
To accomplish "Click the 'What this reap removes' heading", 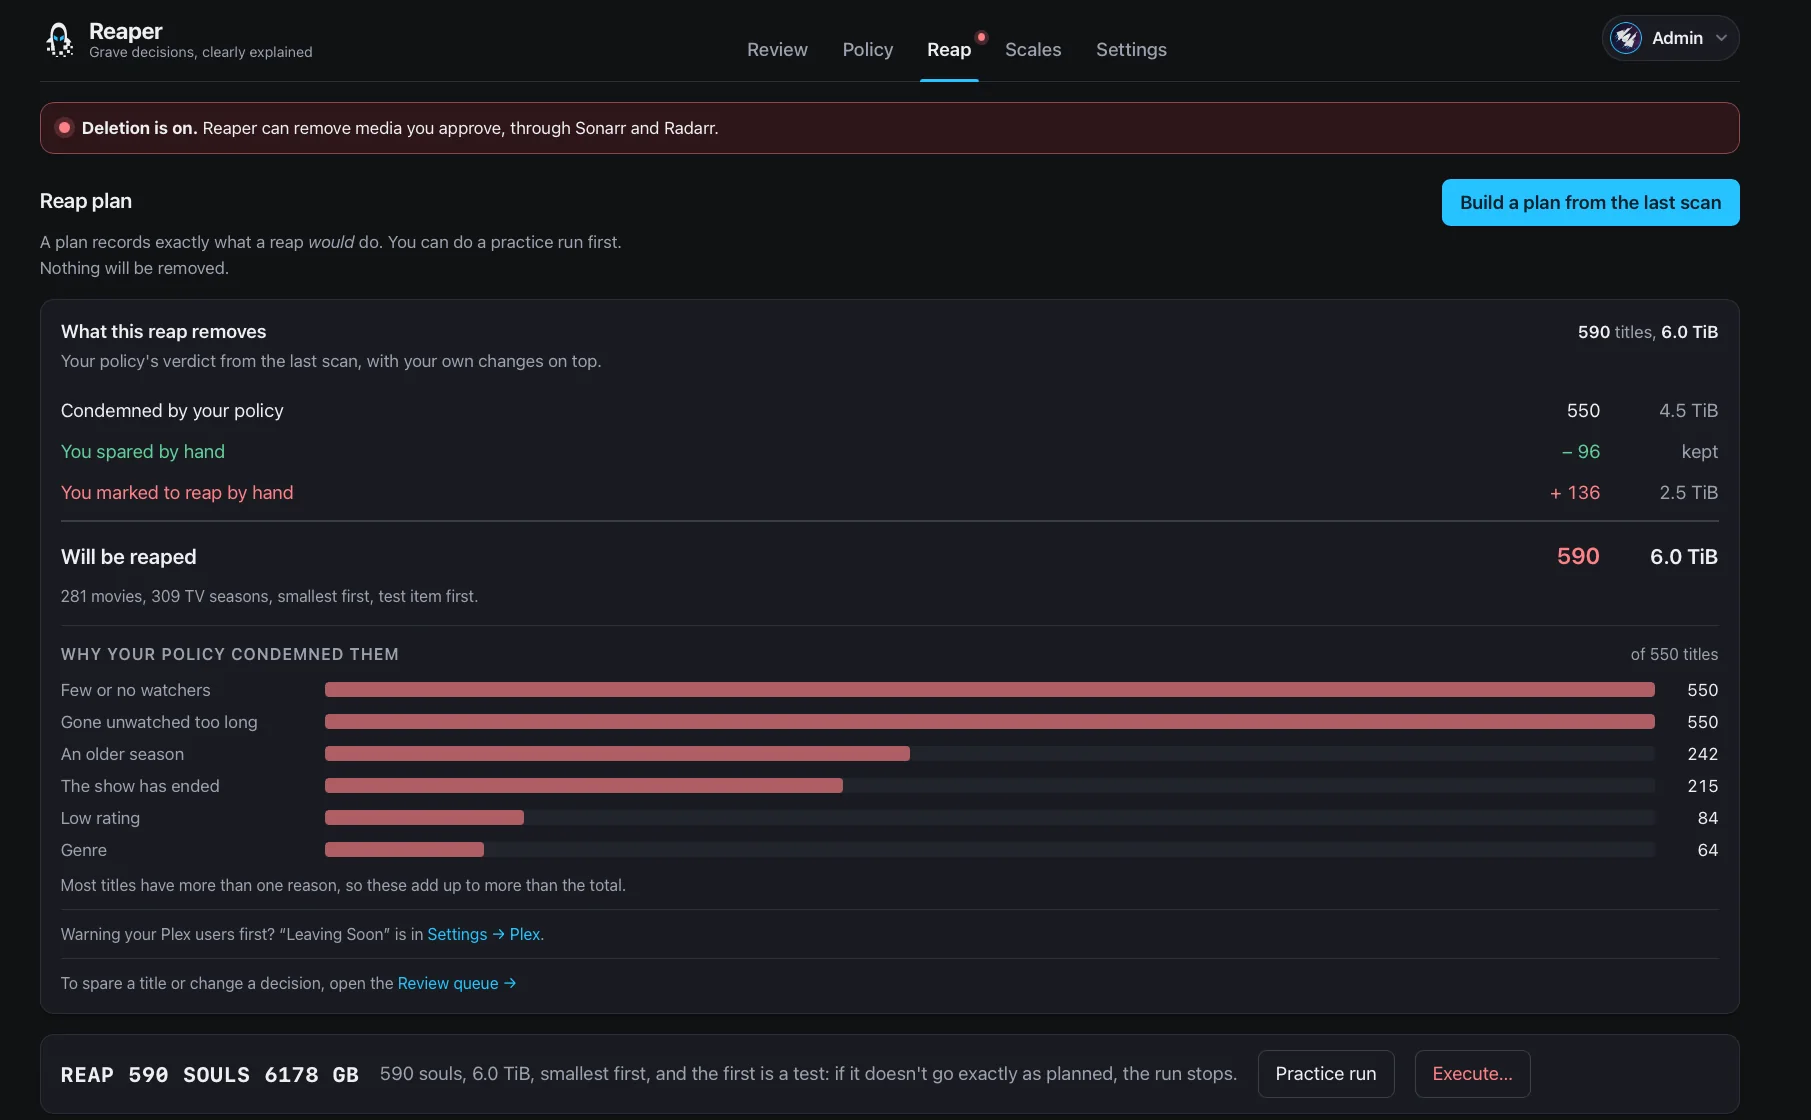I will point(163,332).
